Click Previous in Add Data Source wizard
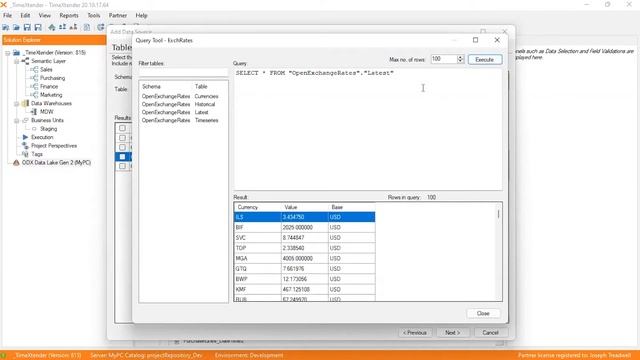The image size is (640, 360). [x=415, y=333]
